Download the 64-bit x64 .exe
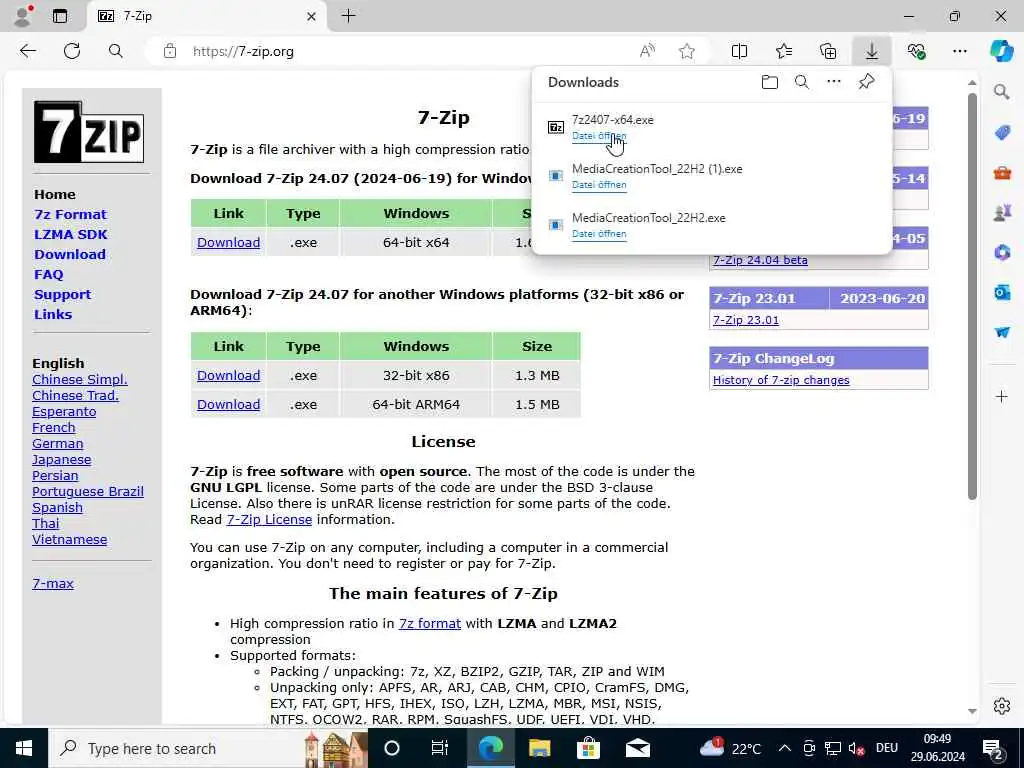The image size is (1024, 768). [229, 242]
